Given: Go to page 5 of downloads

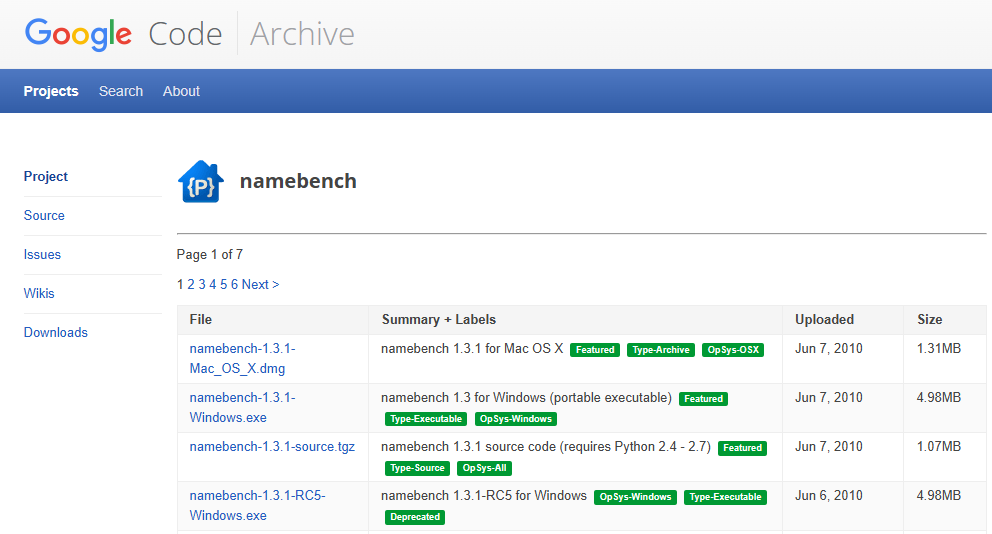Looking at the screenshot, I should pos(223,285).
